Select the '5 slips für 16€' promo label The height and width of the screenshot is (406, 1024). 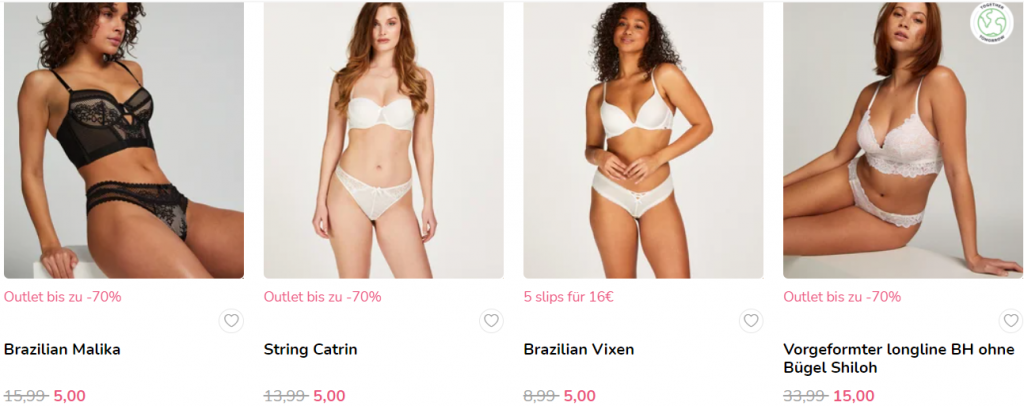pyautogui.click(x=569, y=296)
